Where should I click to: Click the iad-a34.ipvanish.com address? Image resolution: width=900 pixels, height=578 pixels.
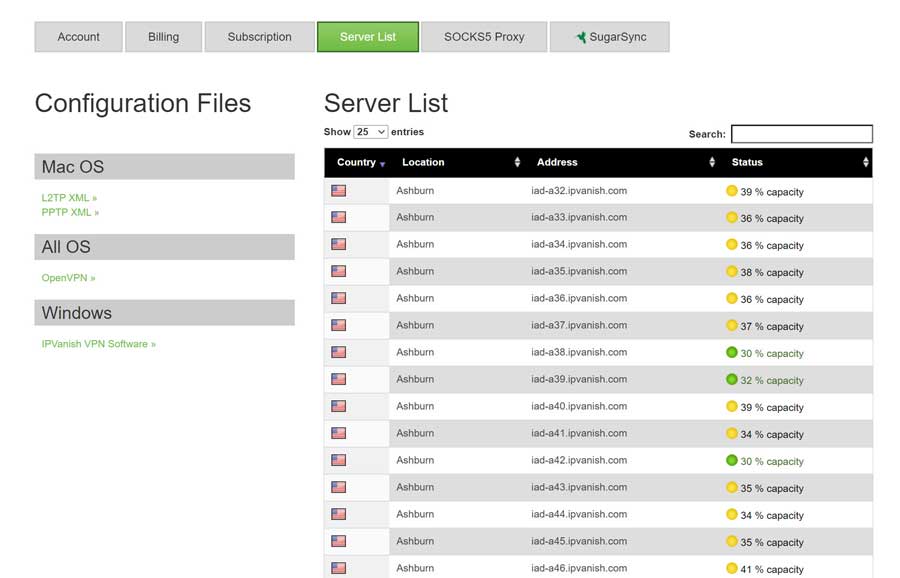579,245
